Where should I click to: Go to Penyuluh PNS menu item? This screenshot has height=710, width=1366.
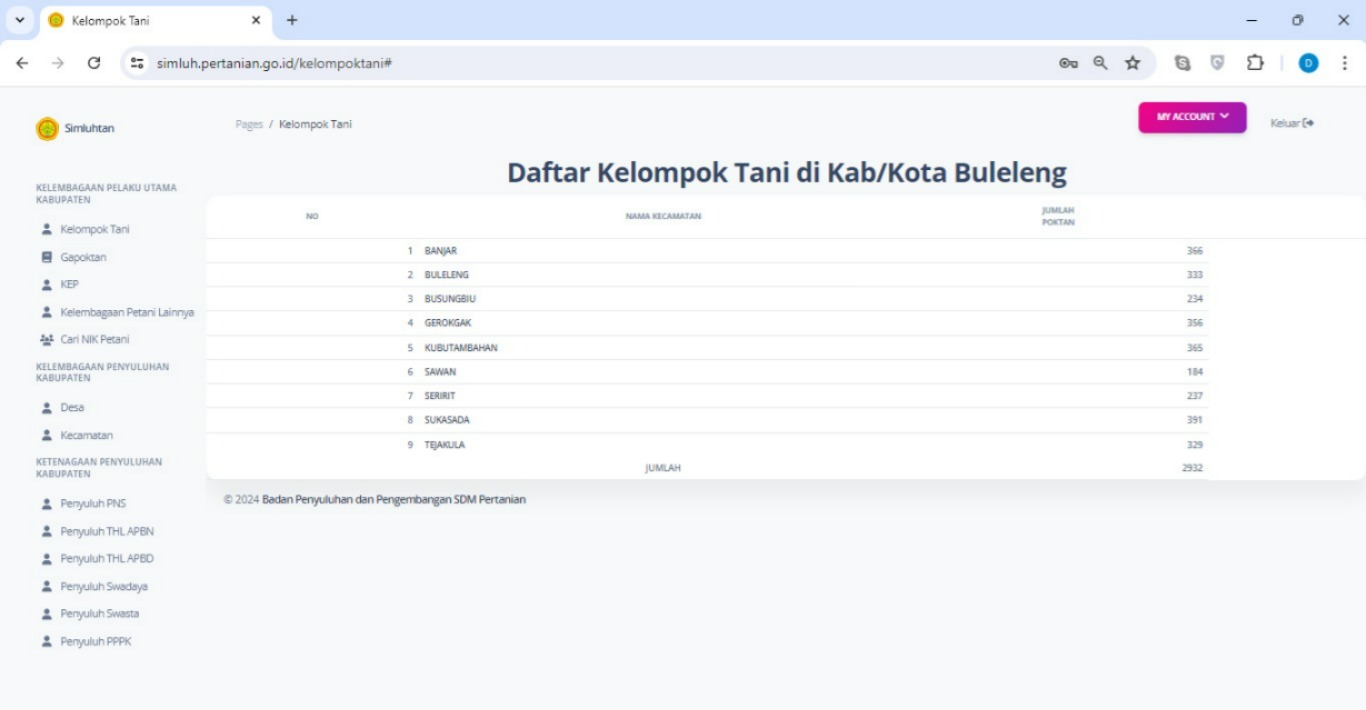point(92,503)
